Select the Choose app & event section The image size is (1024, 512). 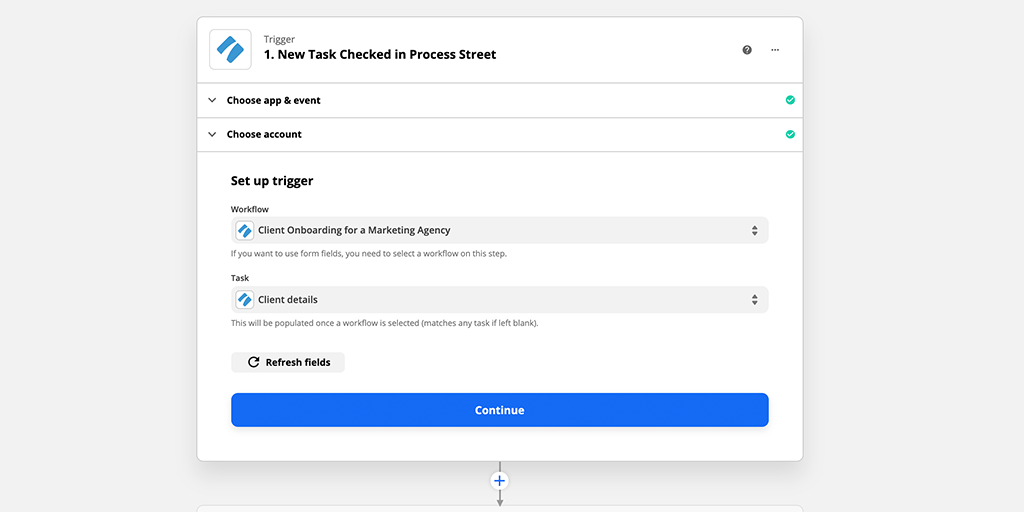pyautogui.click(x=500, y=100)
